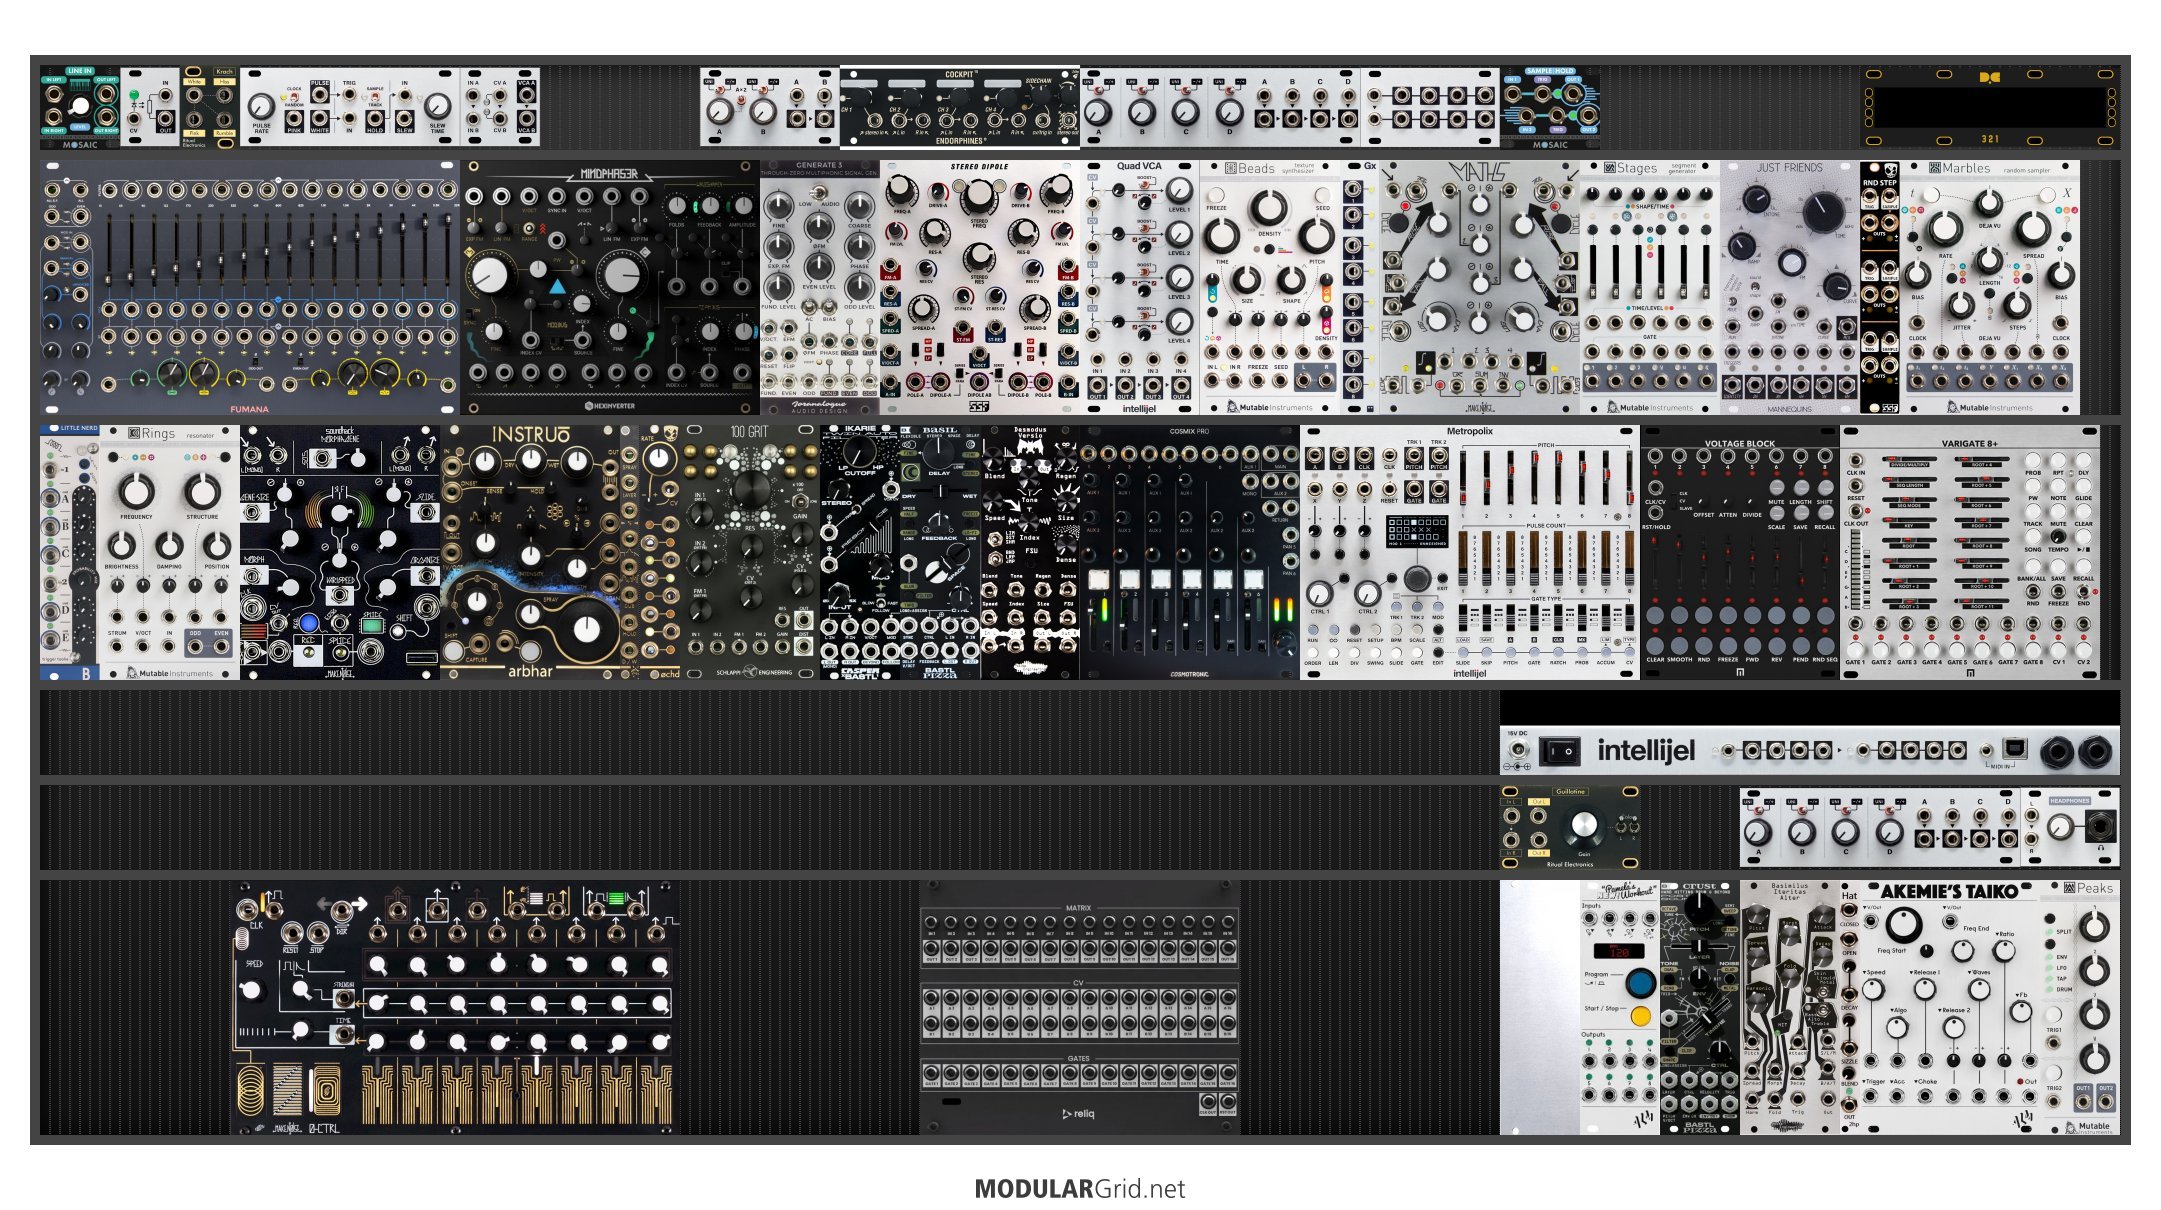The height and width of the screenshot is (1210, 2161).
Task: Click the Line In LEVEL knob on Mosaic
Action: point(81,106)
